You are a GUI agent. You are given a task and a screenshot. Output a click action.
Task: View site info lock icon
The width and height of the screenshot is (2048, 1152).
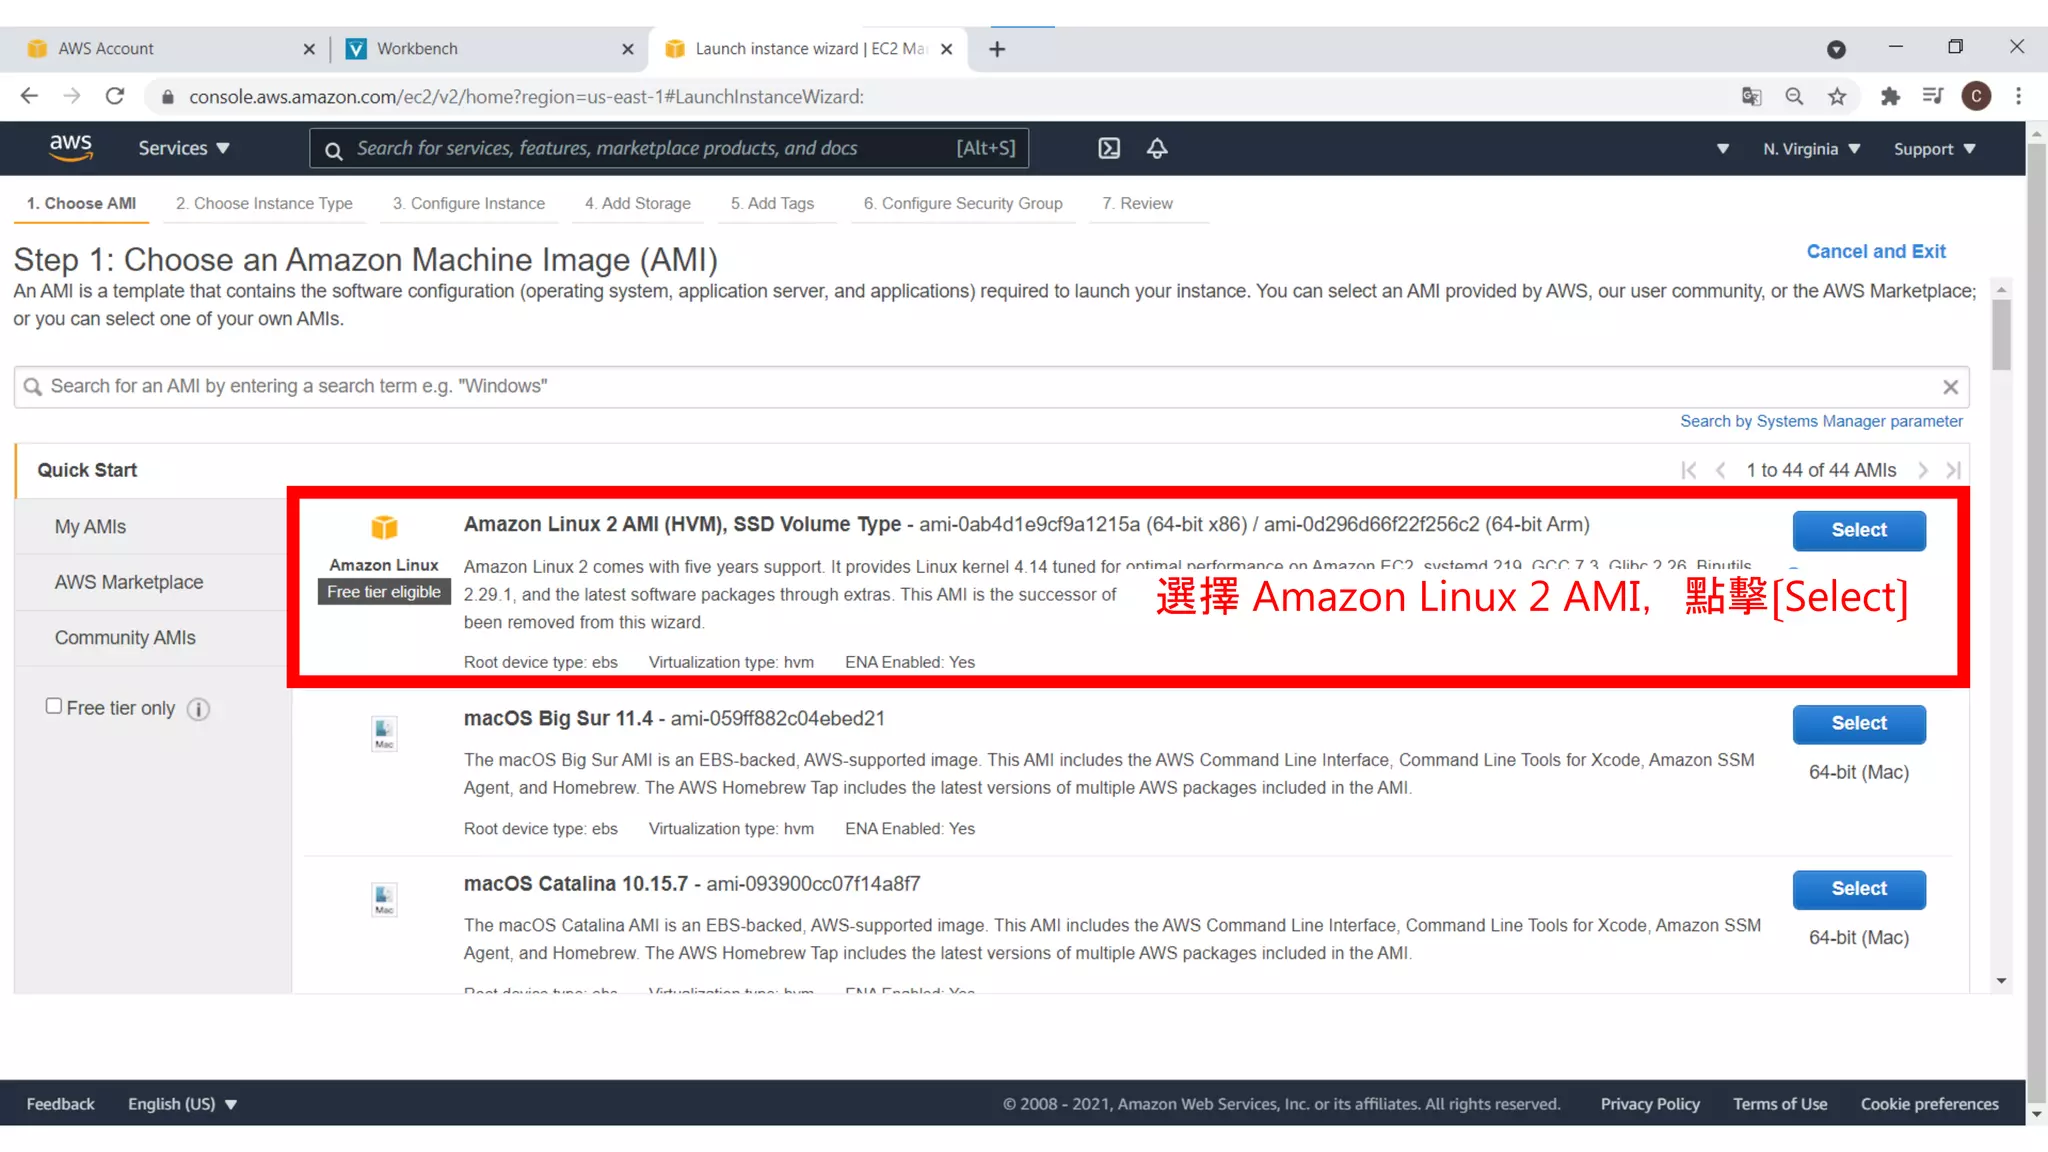167,96
